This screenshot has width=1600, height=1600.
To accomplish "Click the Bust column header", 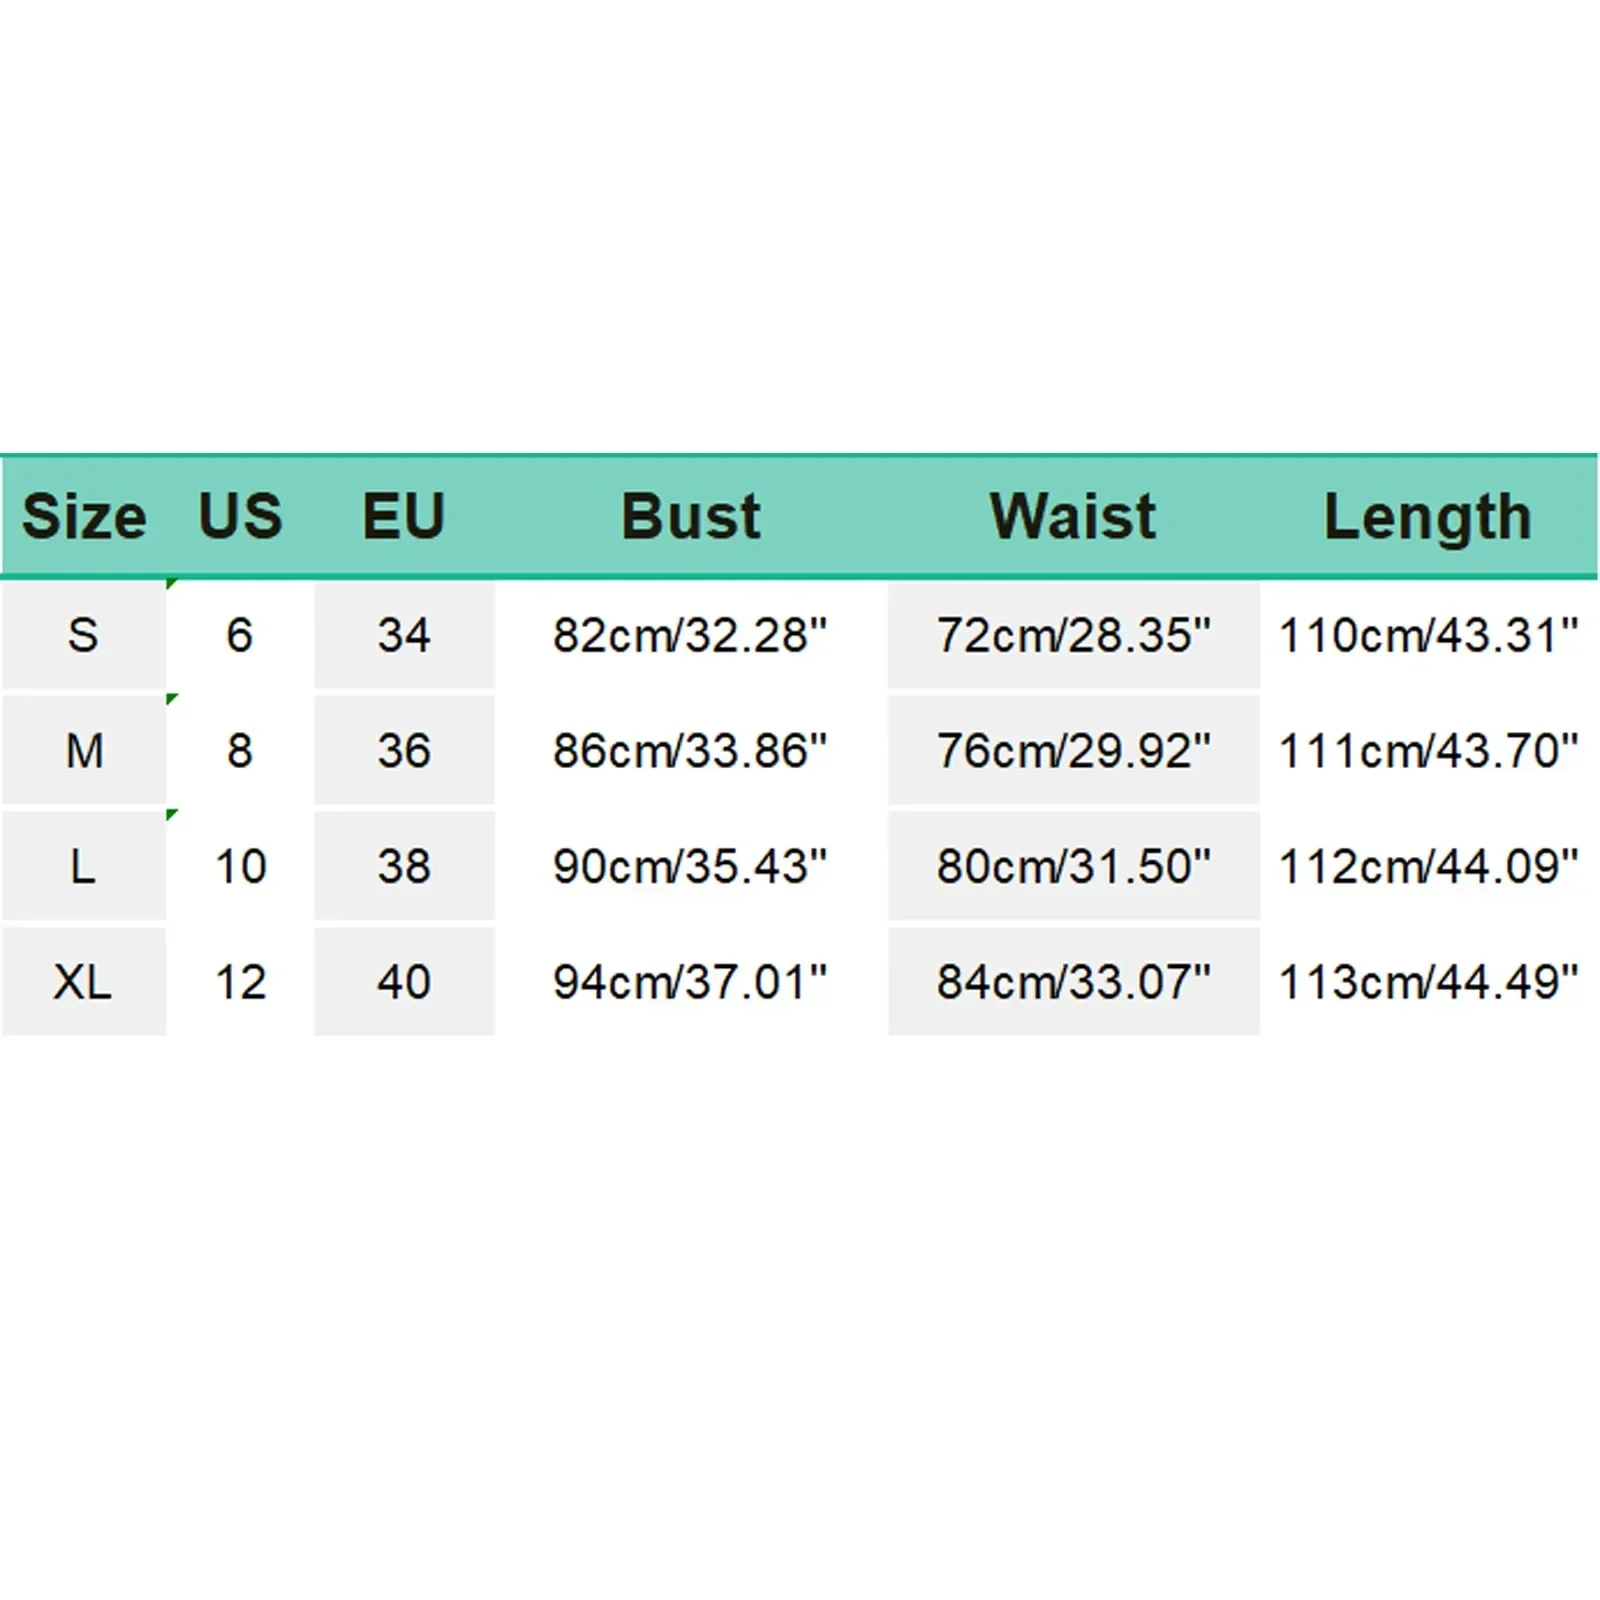I will pyautogui.click(x=690, y=517).
